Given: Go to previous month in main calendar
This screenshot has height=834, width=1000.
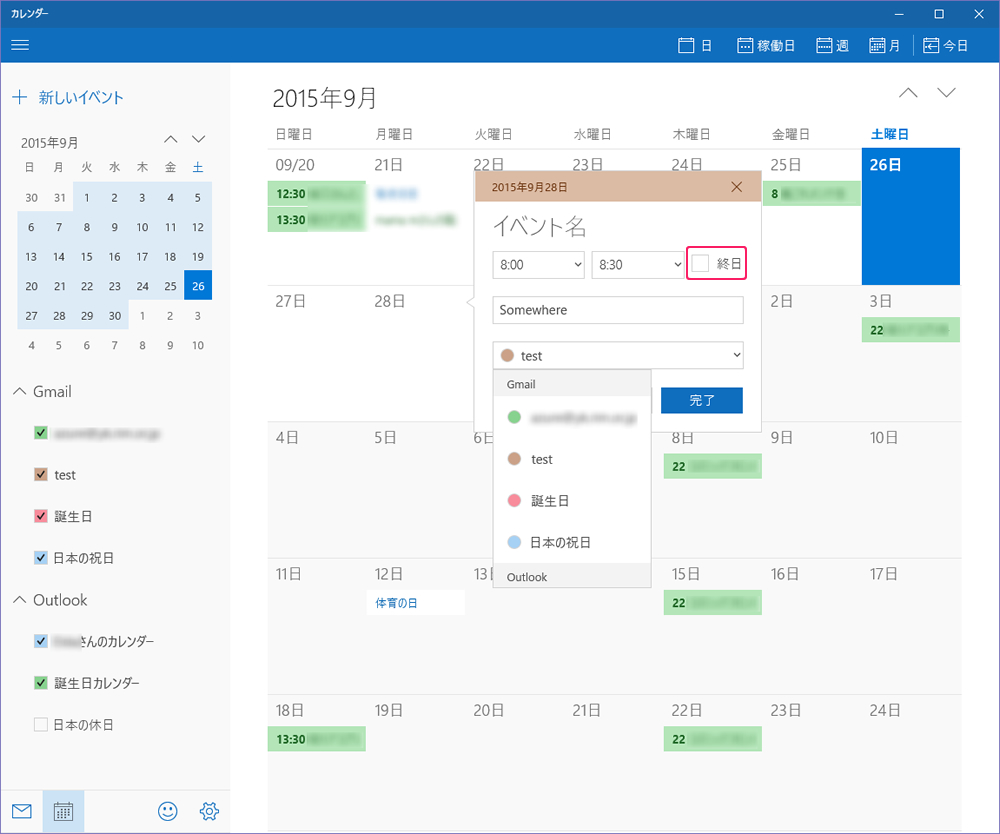Looking at the screenshot, I should click(x=908, y=93).
